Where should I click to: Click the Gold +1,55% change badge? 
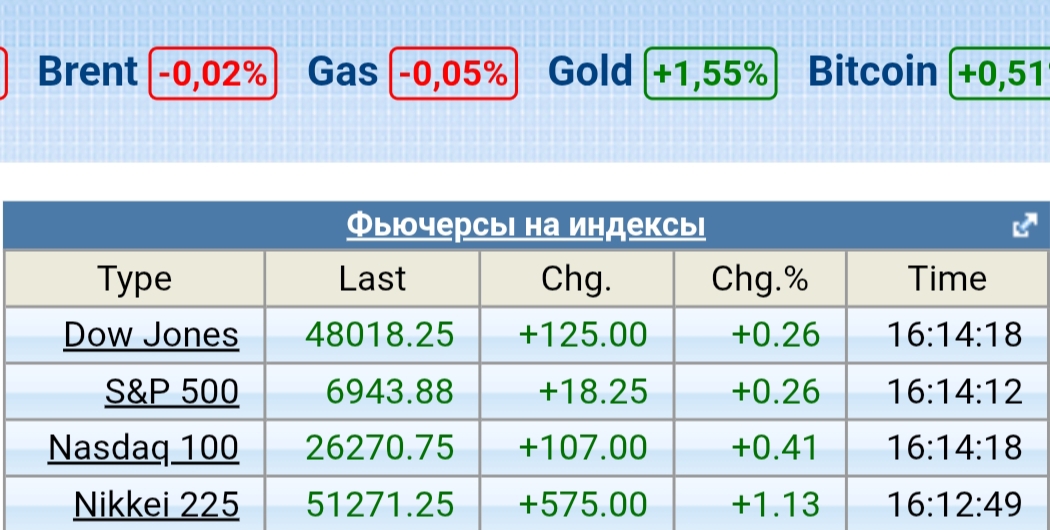tap(710, 73)
